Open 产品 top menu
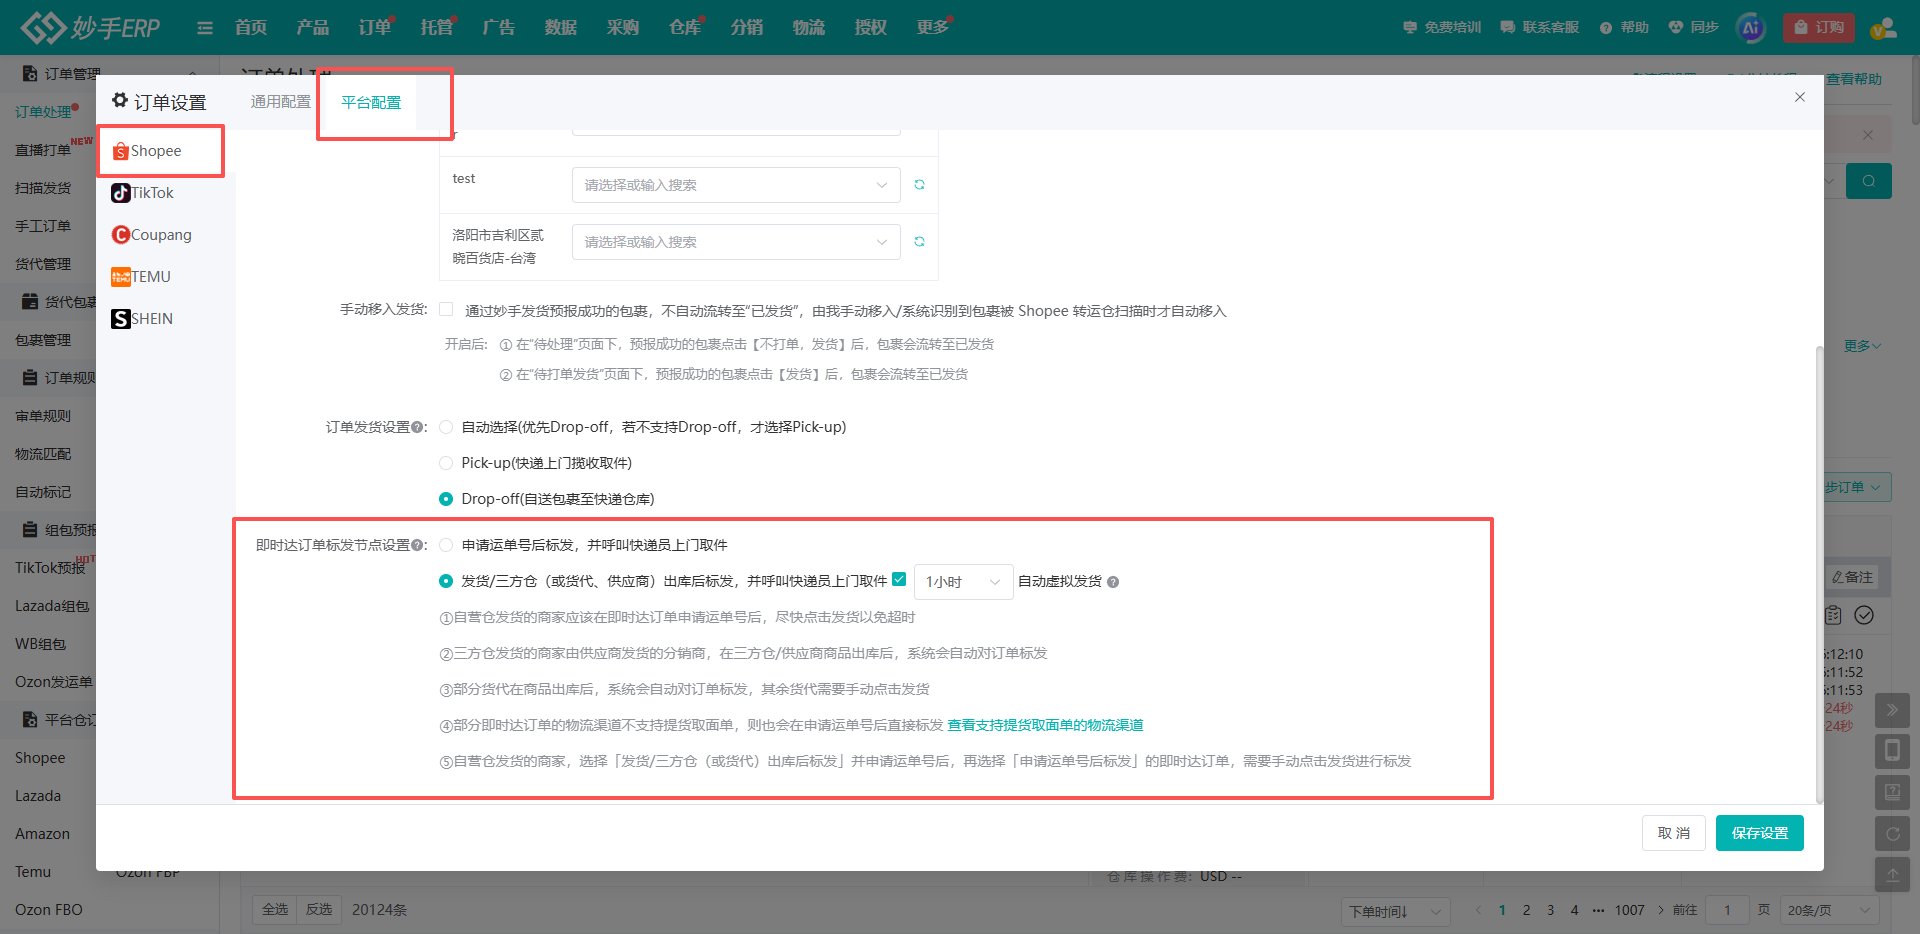This screenshot has width=1920, height=934. pos(312,28)
